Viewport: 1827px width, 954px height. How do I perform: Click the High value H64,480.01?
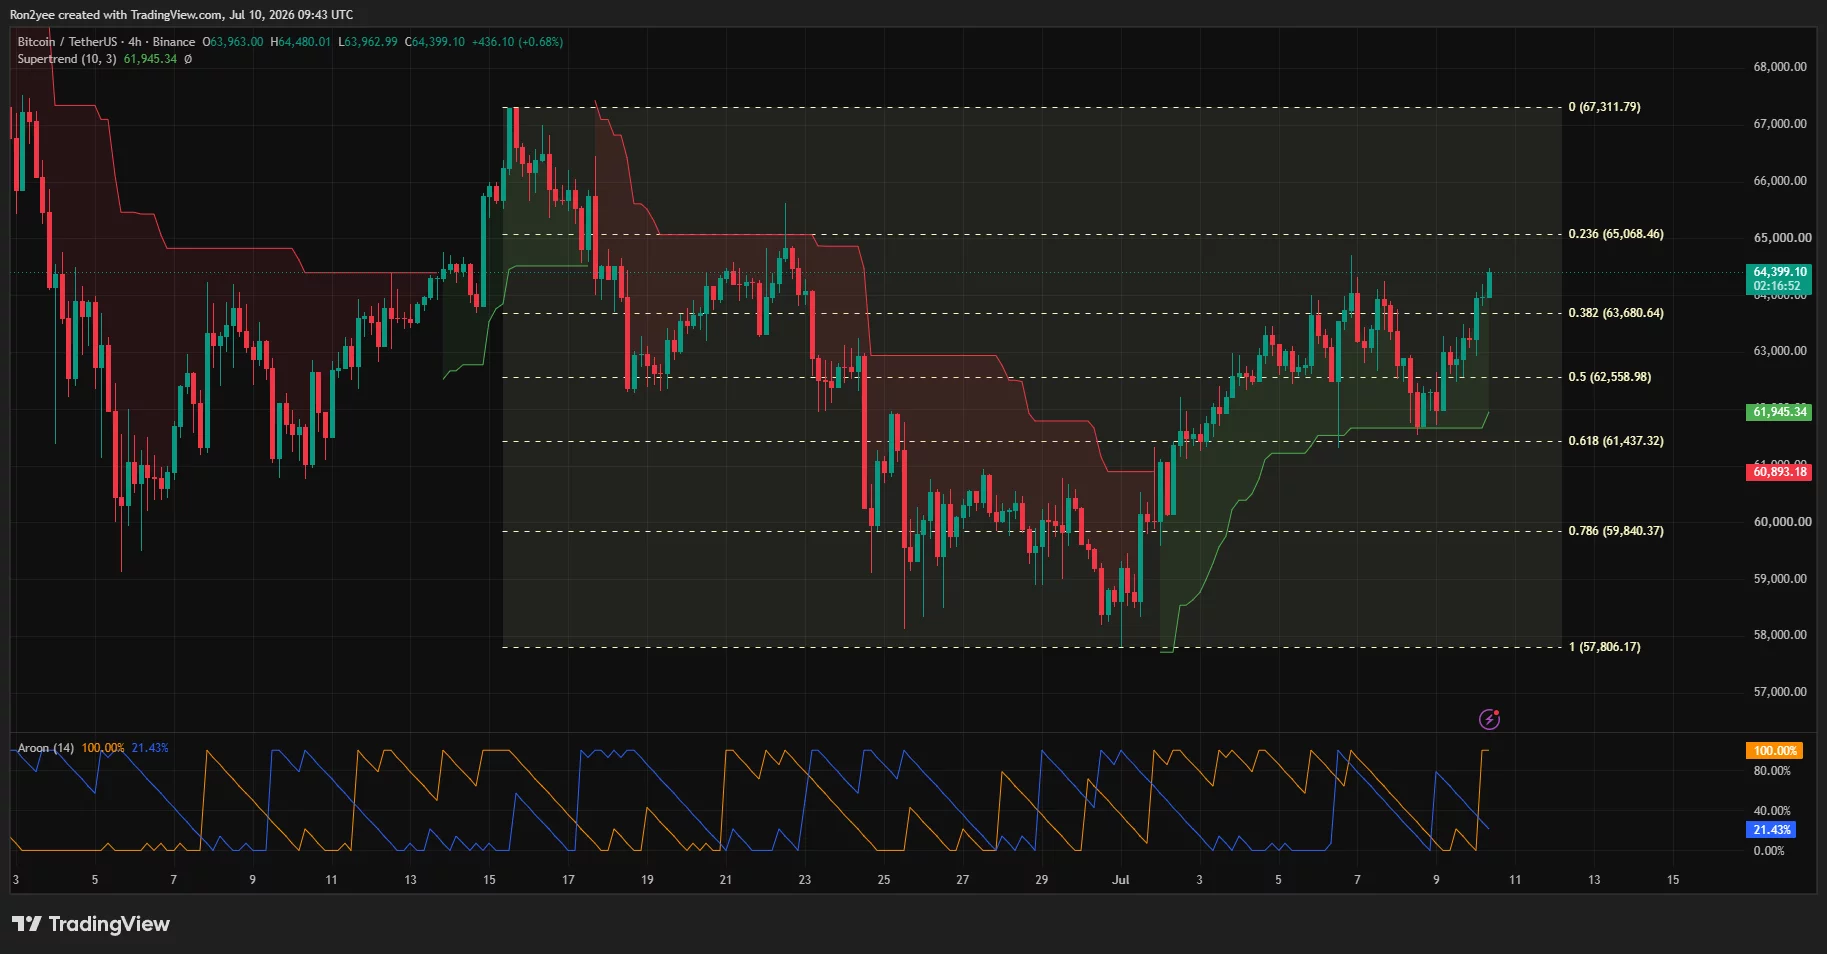tap(300, 42)
